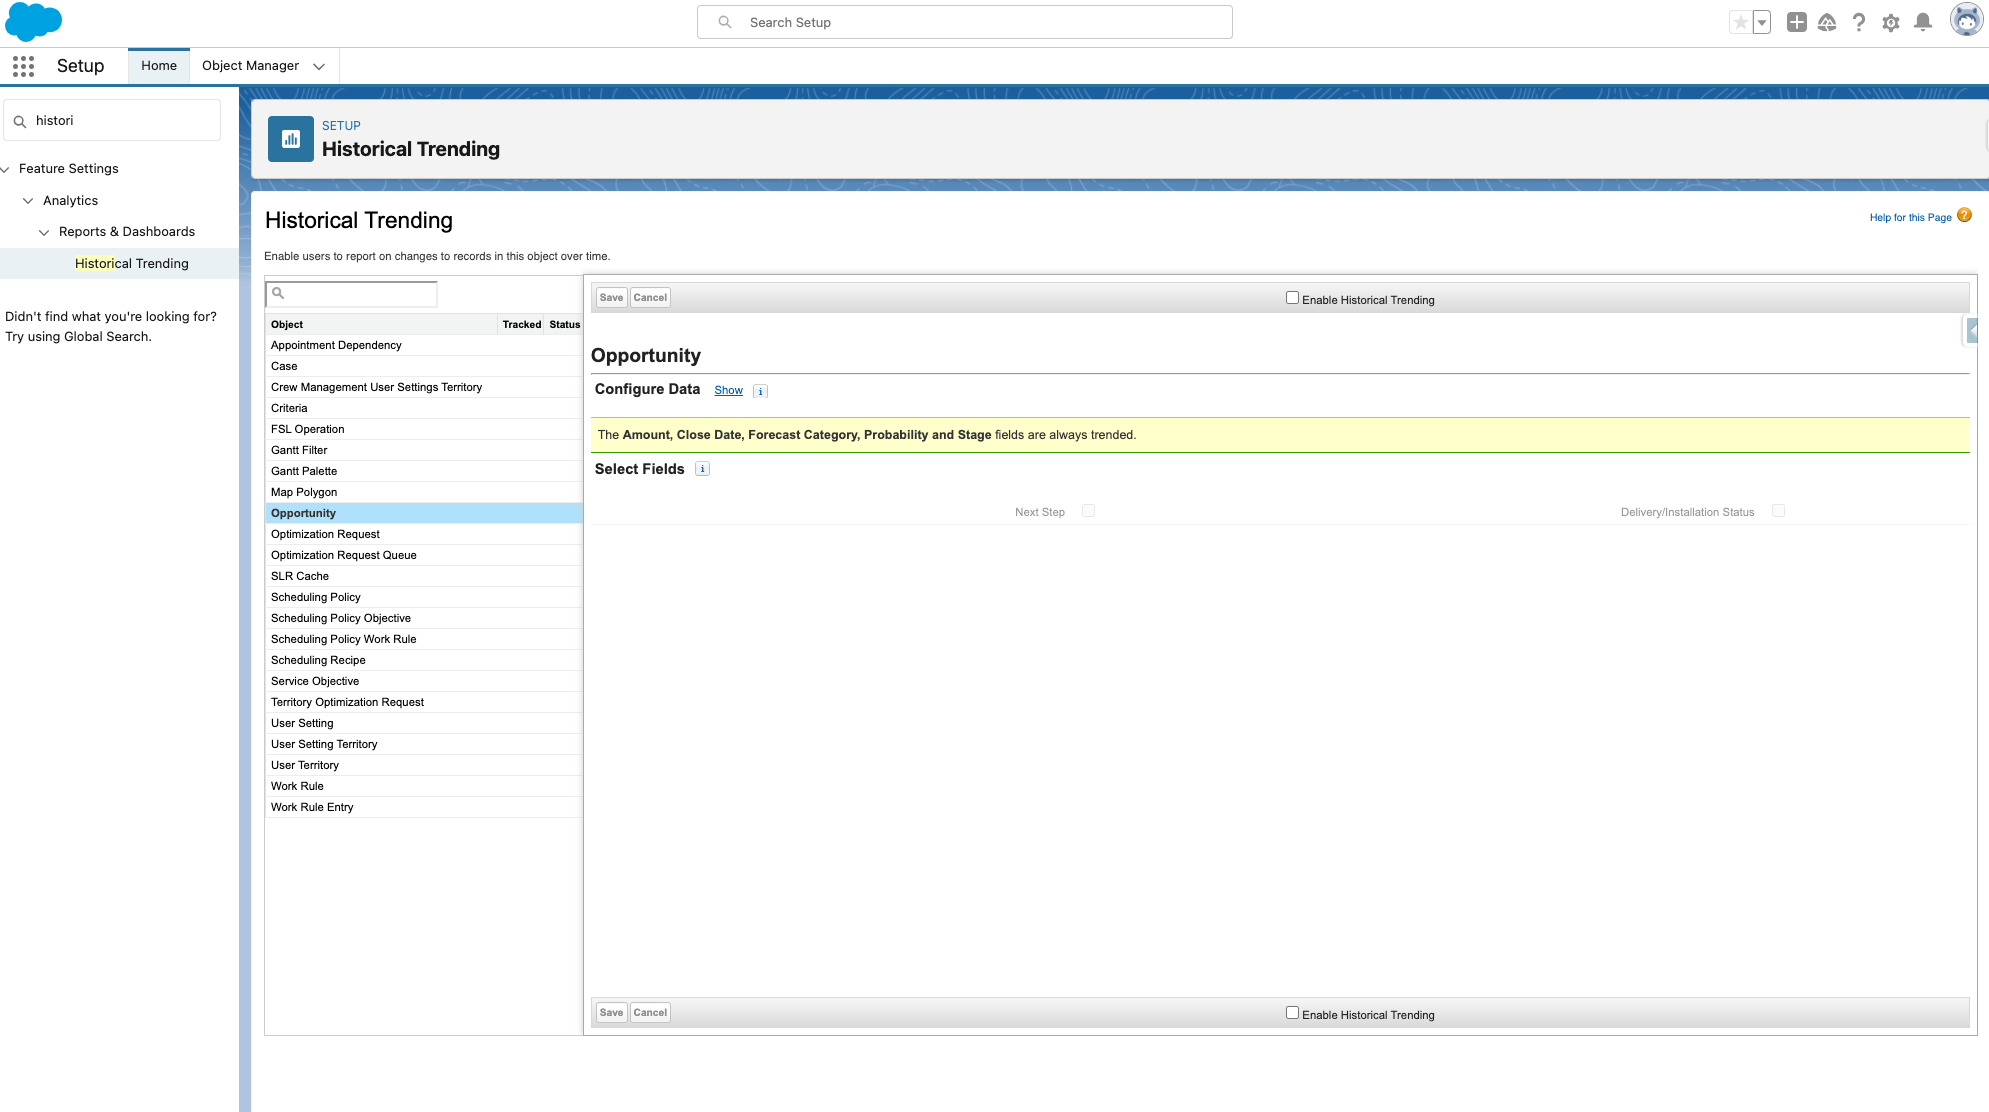The width and height of the screenshot is (1989, 1112).
Task: Click the Help for this Page link
Action: click(x=1909, y=217)
